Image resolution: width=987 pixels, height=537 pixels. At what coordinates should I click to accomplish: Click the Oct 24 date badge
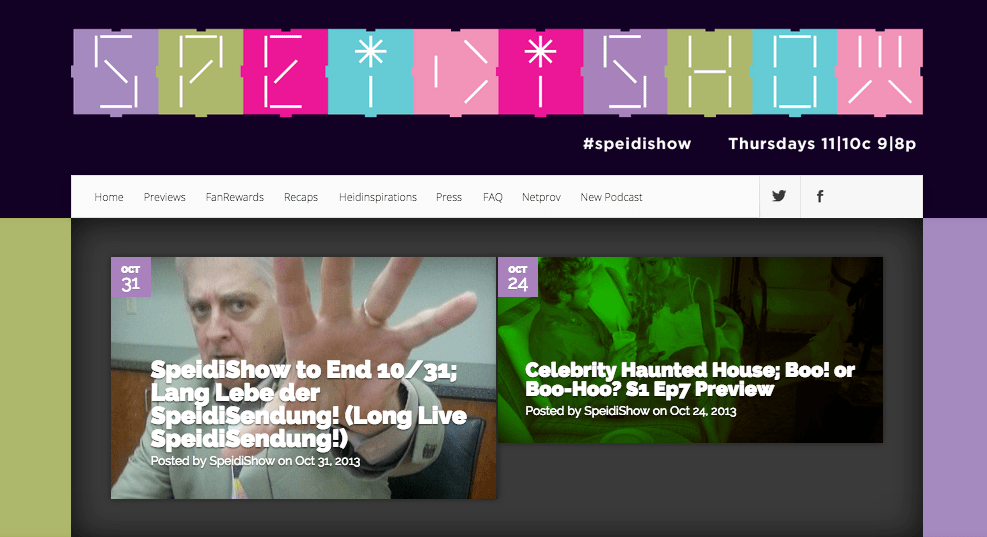[517, 276]
